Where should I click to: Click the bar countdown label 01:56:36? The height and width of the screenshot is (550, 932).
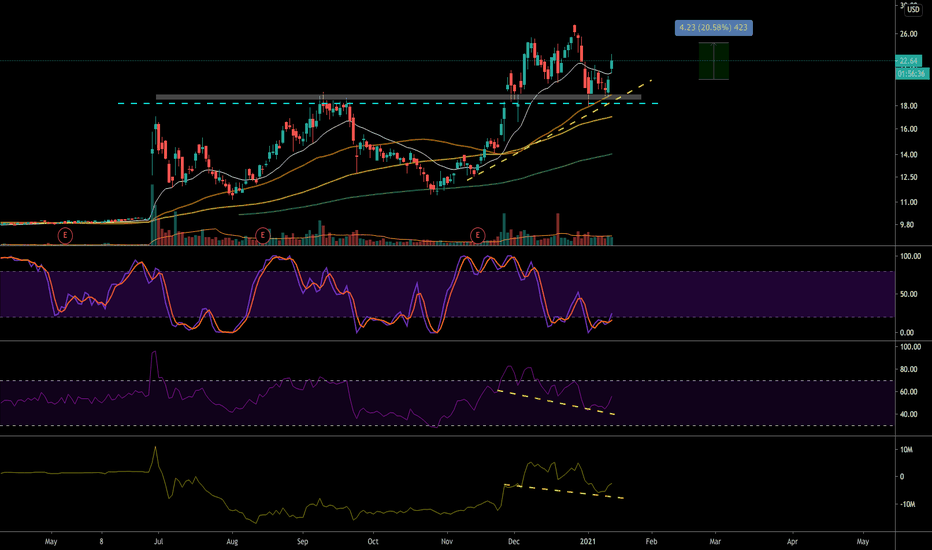pyautogui.click(x=911, y=74)
